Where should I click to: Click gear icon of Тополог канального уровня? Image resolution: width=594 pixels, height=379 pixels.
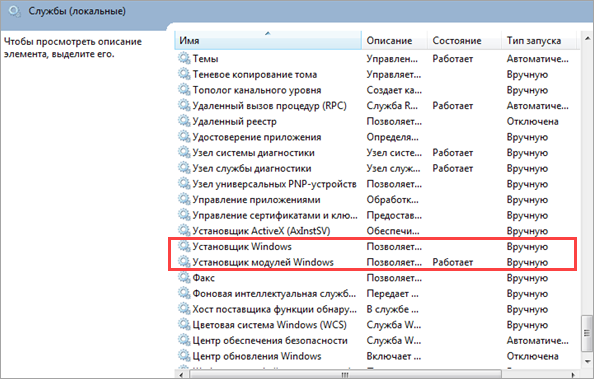tap(184, 90)
